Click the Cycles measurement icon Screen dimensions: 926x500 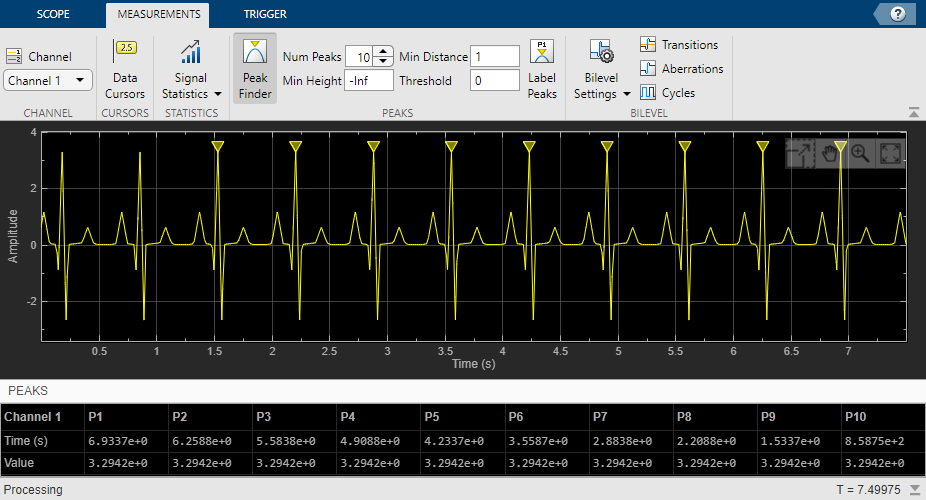[x=648, y=92]
